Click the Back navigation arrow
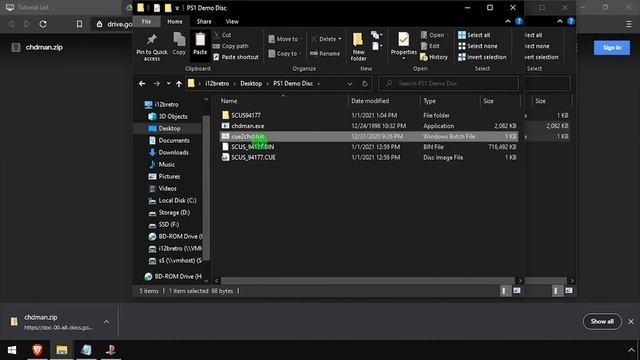 click(x=142, y=84)
